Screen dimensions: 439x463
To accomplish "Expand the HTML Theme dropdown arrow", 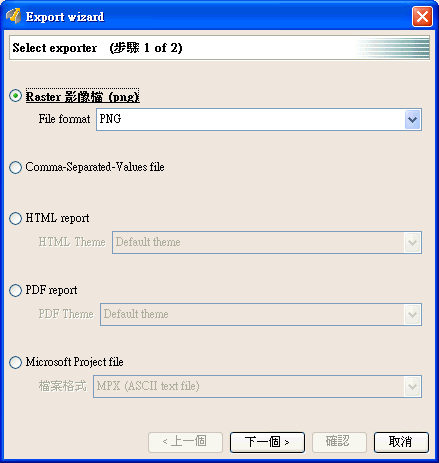I will click(x=413, y=242).
